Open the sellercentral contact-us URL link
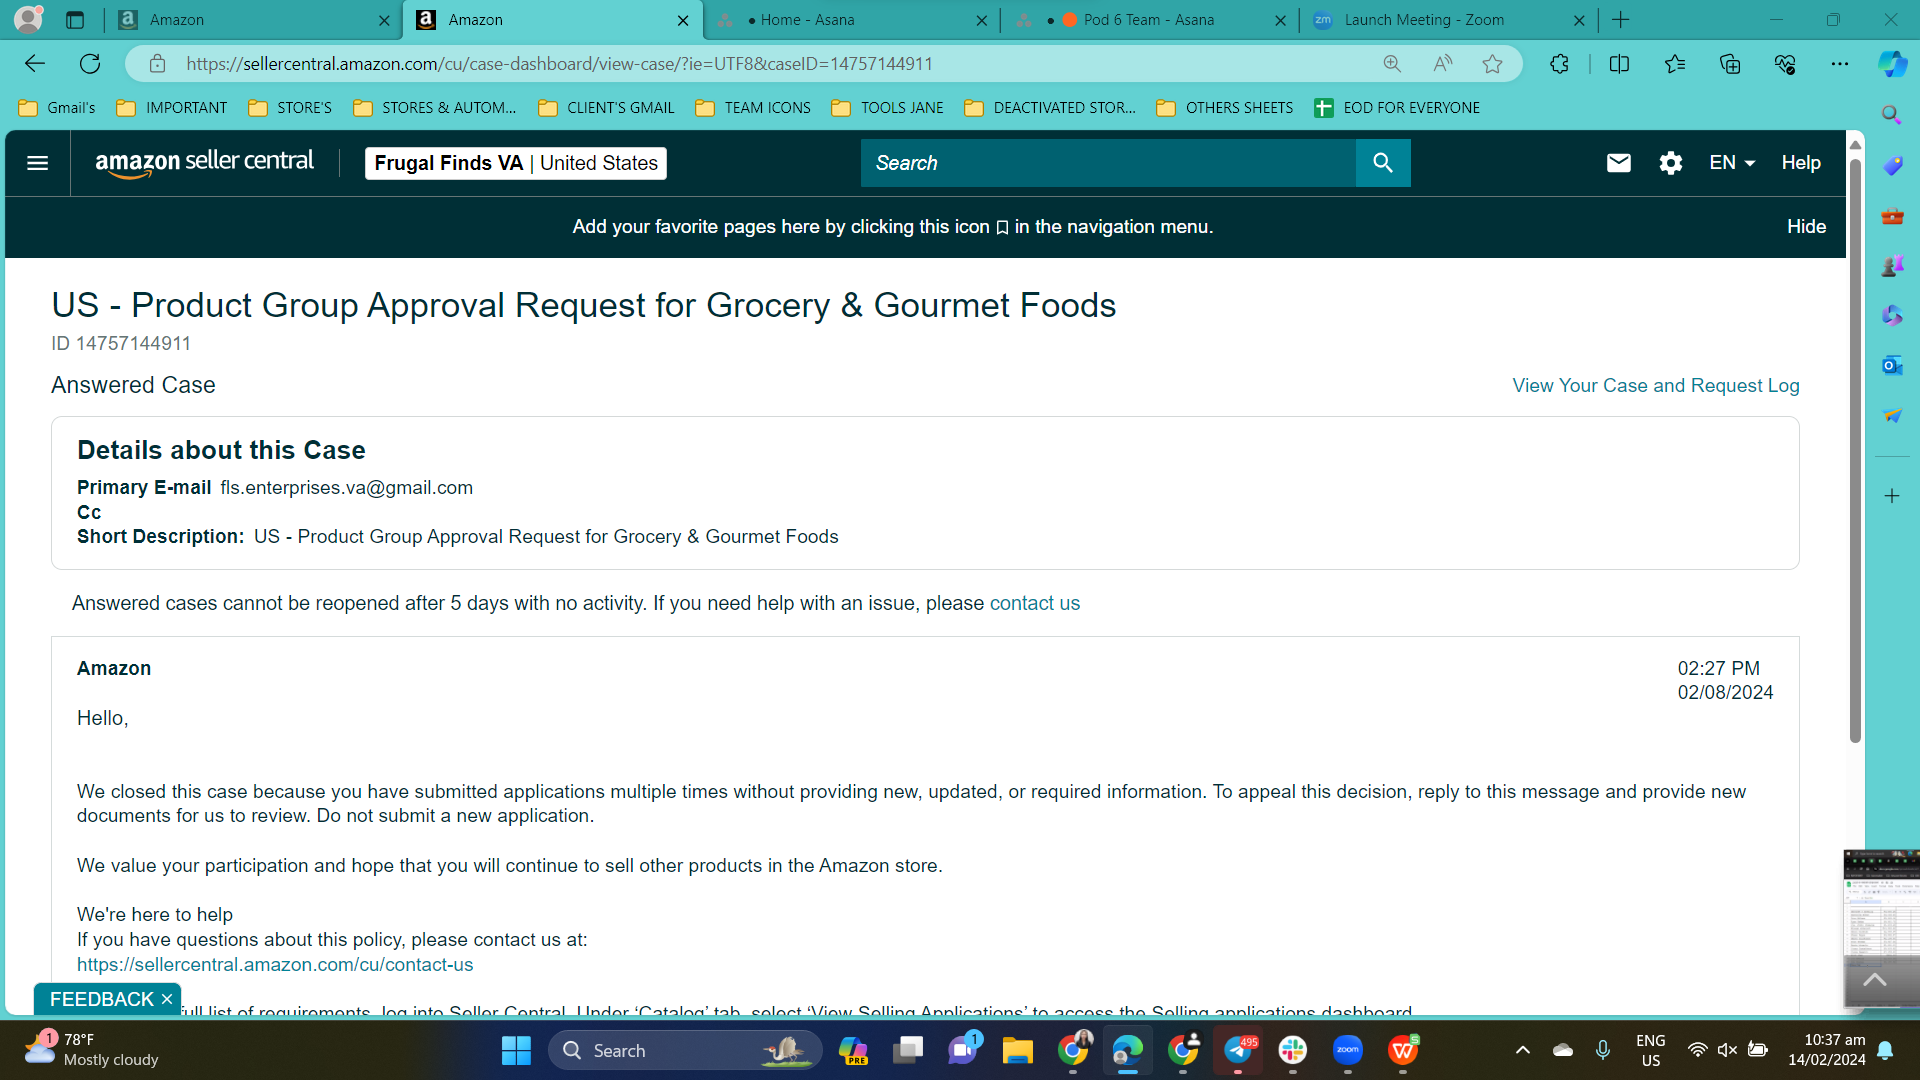 [x=275, y=965]
